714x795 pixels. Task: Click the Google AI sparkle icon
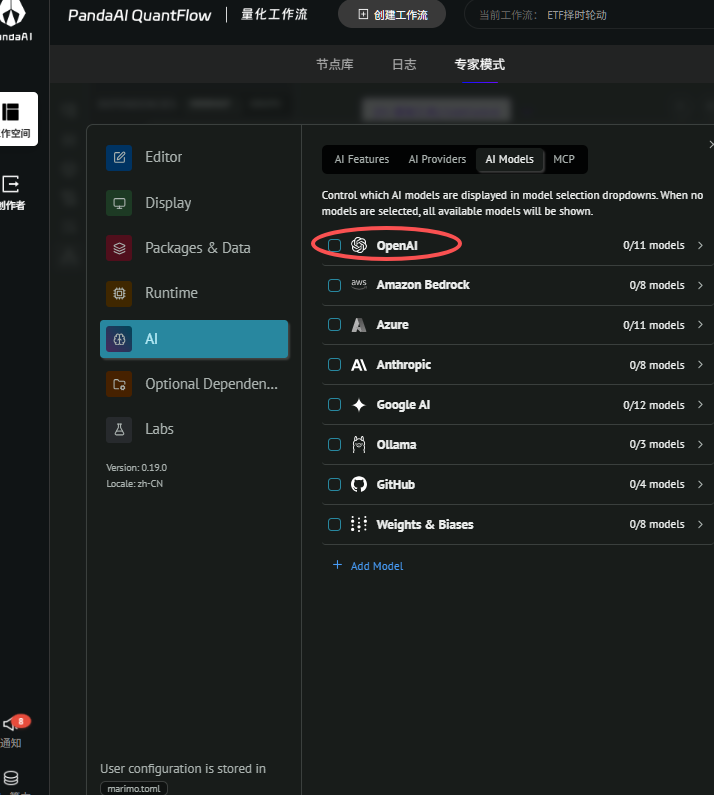(359, 405)
